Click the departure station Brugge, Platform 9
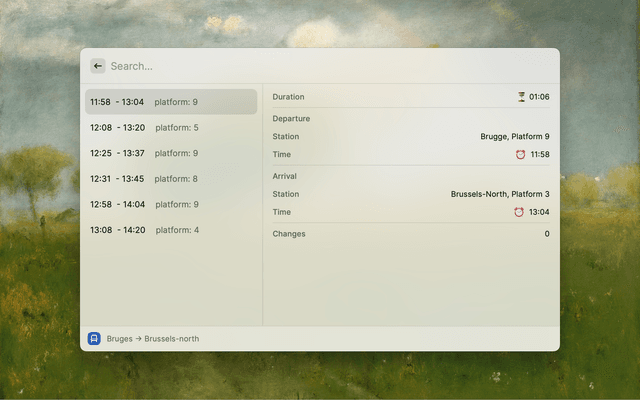This screenshot has height=400, width=640. (x=514, y=136)
